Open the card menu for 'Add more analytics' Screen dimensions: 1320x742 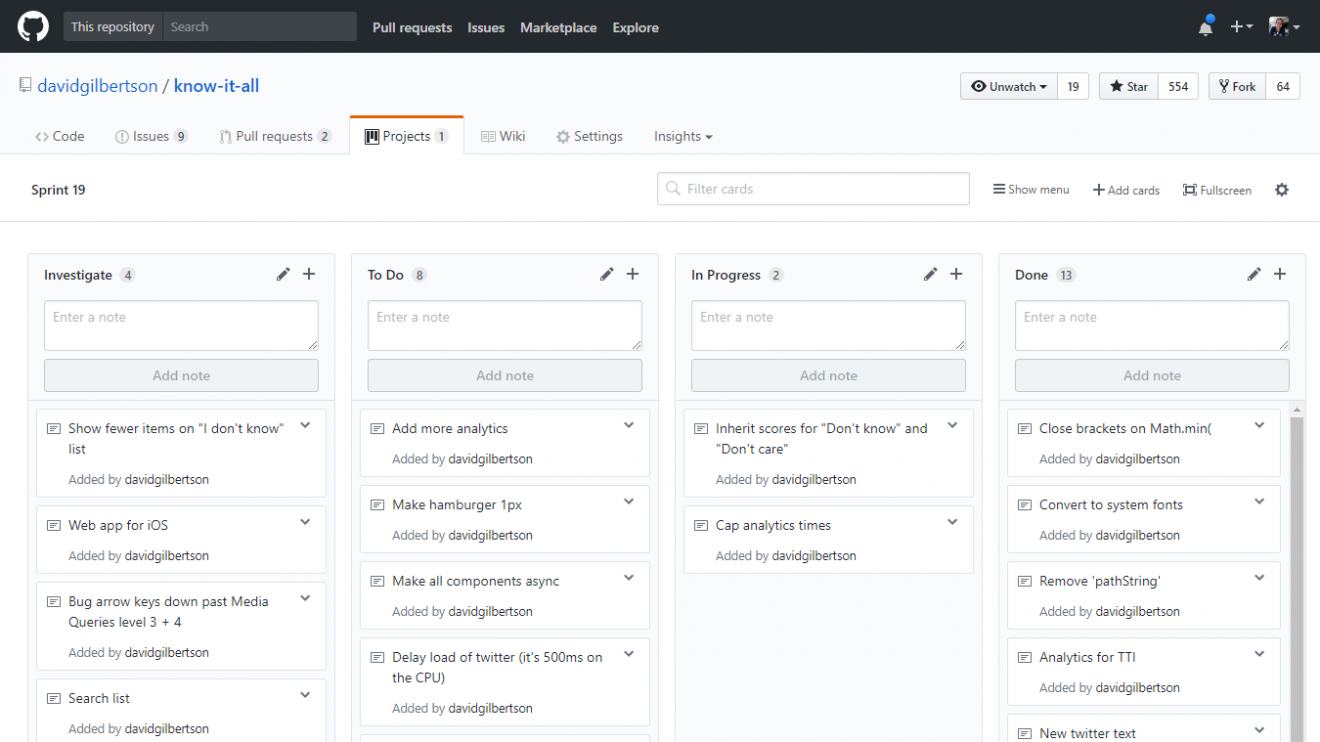coord(629,425)
